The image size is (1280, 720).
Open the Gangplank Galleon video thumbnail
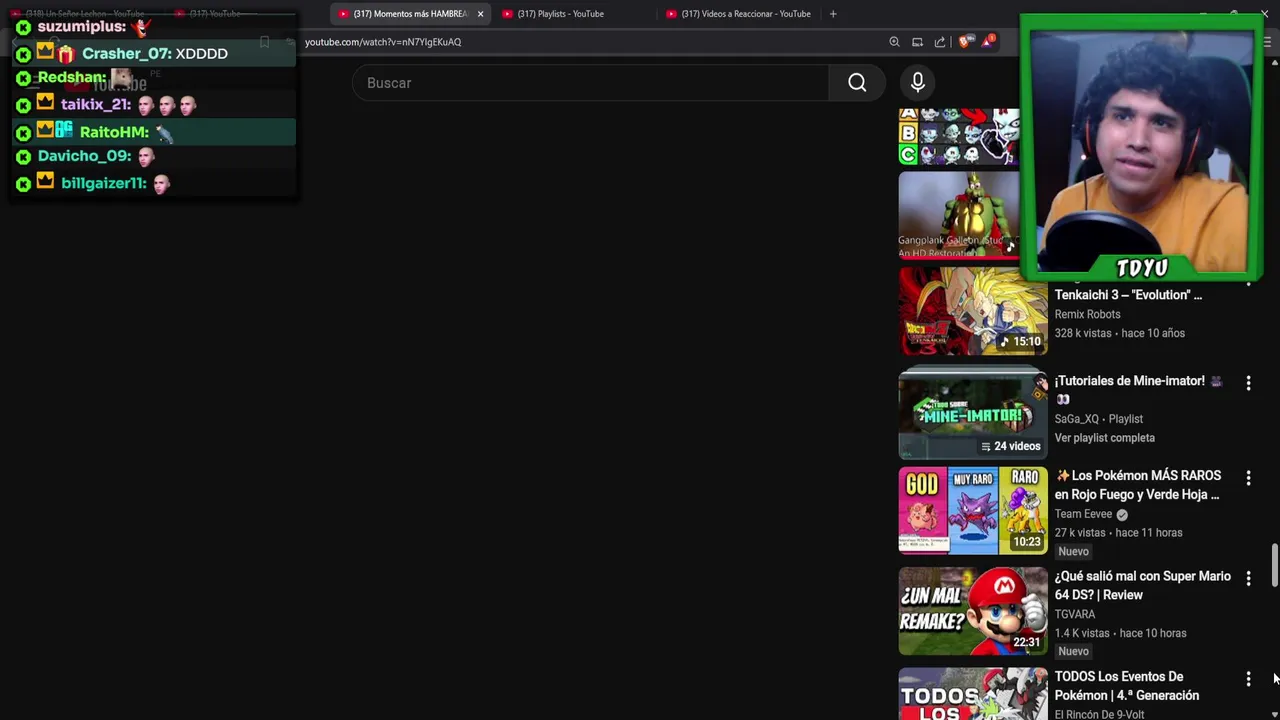pos(958,215)
